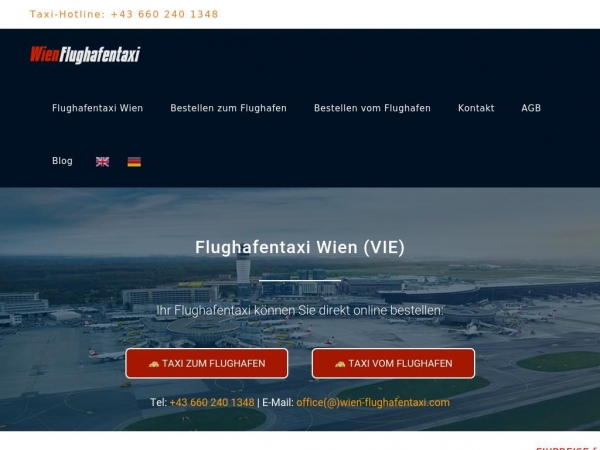The width and height of the screenshot is (600, 450).
Task: Open Bestellen zum Flughafen menu item
Action: (228, 108)
